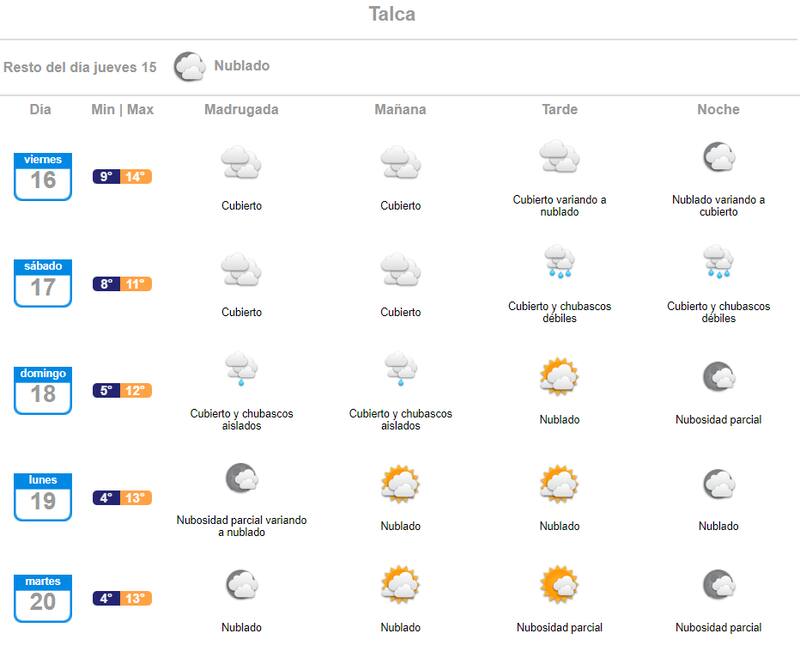Screen dimensions: 800x658
Task: Select the sábado 17 calendar date
Action: tap(43, 282)
